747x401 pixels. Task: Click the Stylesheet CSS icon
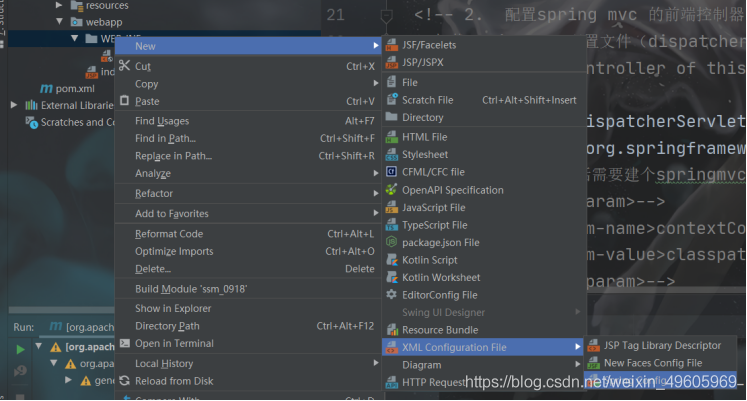pyautogui.click(x=392, y=155)
